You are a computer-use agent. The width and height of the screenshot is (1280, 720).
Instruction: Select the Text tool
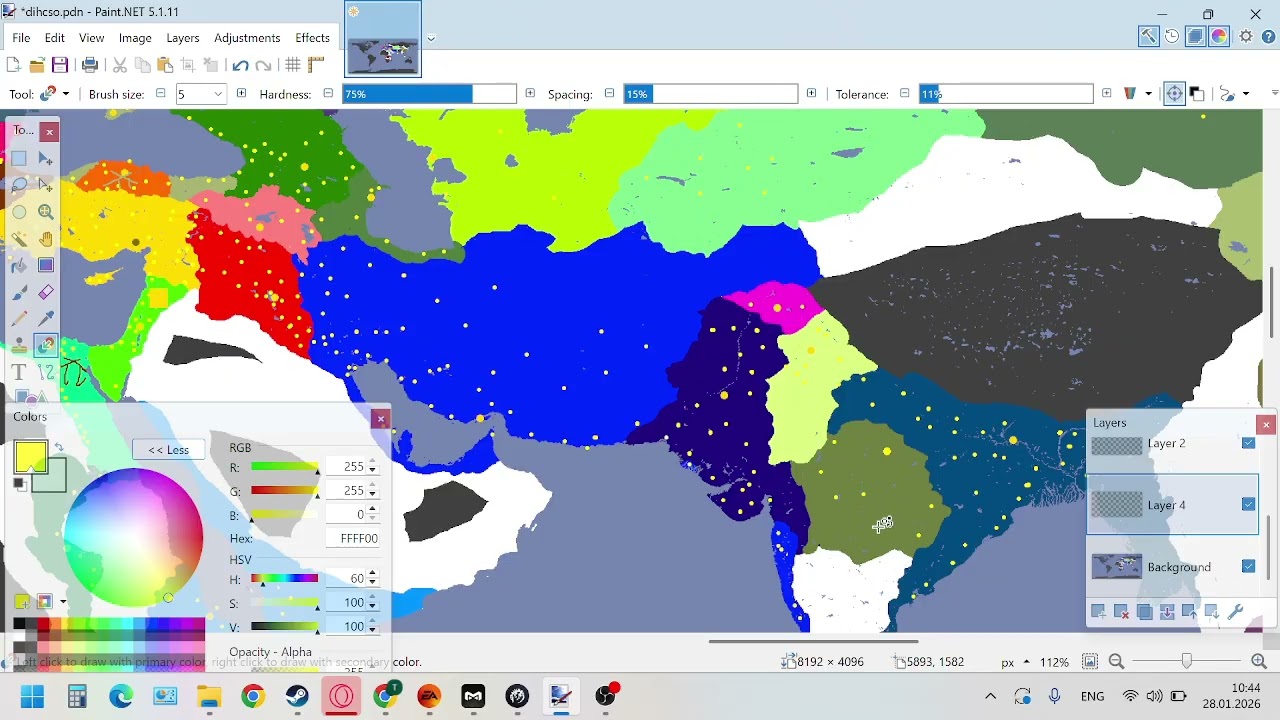(19, 373)
